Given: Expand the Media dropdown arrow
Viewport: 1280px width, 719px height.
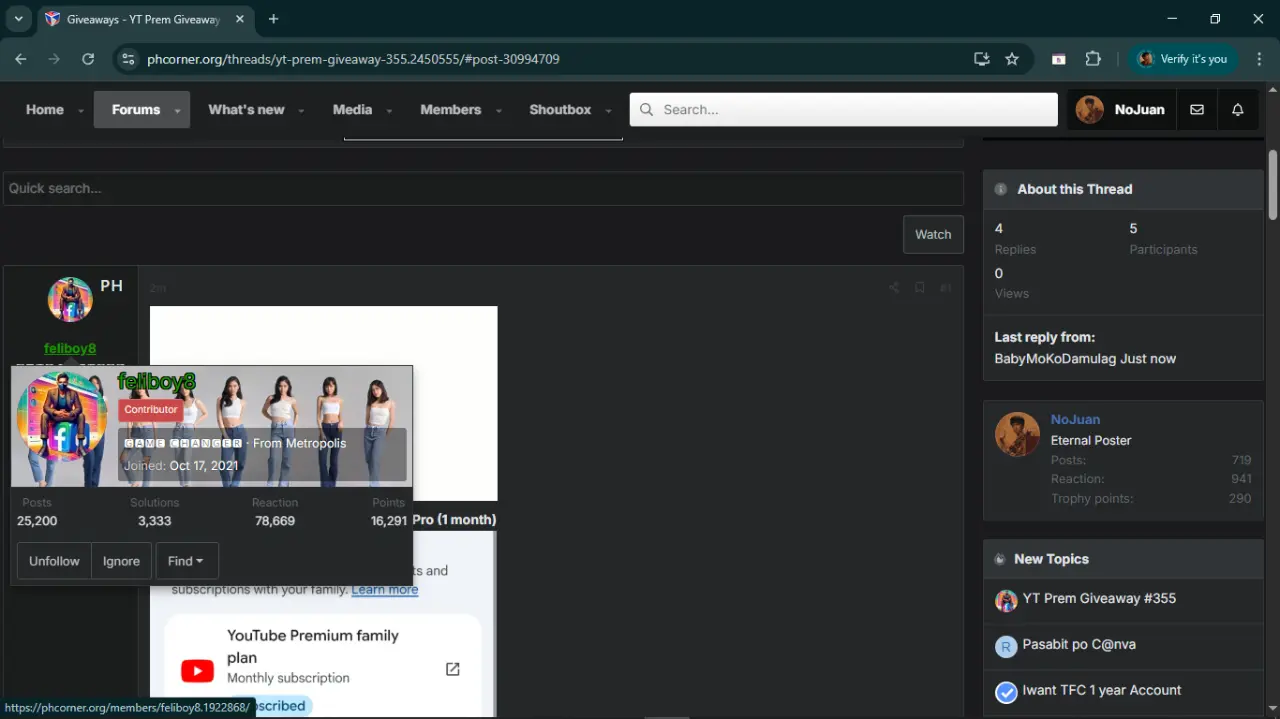Looking at the screenshot, I should coord(389,111).
